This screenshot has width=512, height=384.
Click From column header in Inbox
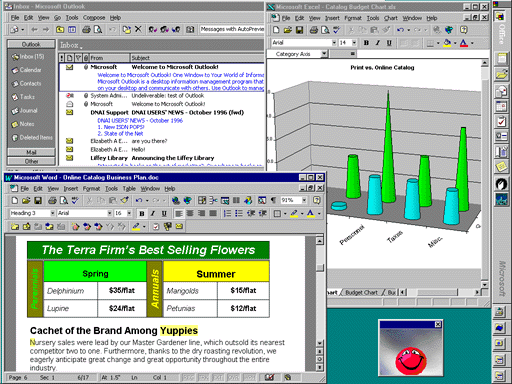pos(109,58)
